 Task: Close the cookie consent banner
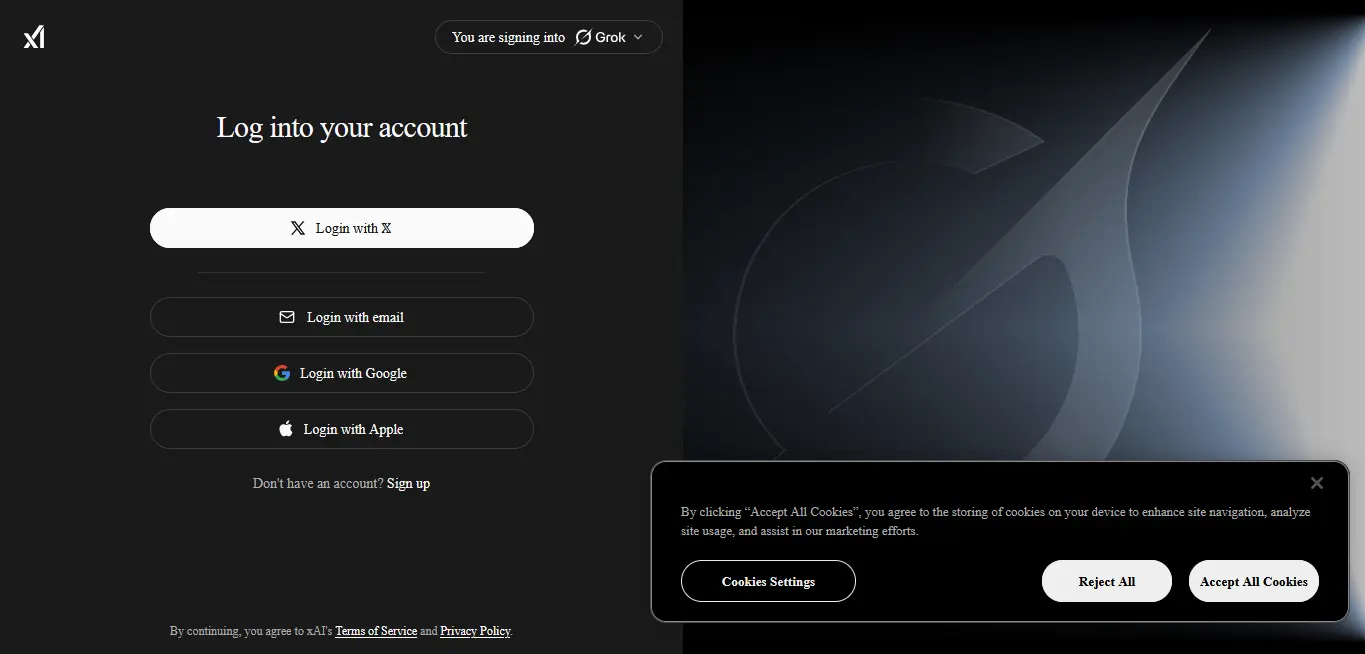1316,483
